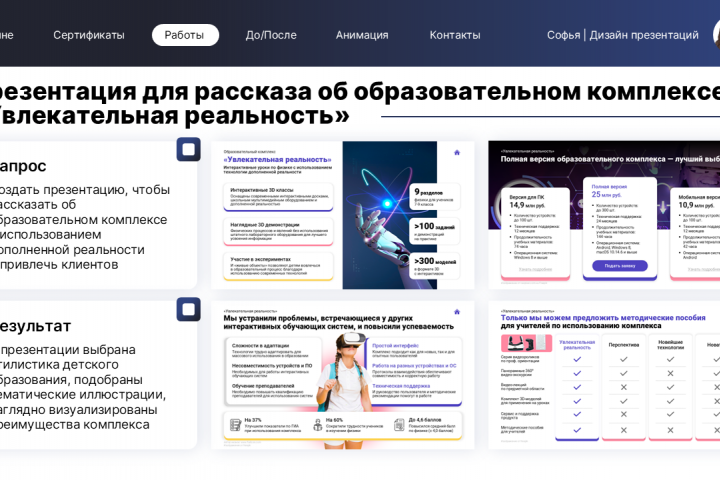The width and height of the screenshot is (720, 480).
Task: Click the «9 разделов» stat card
Action: (434, 197)
